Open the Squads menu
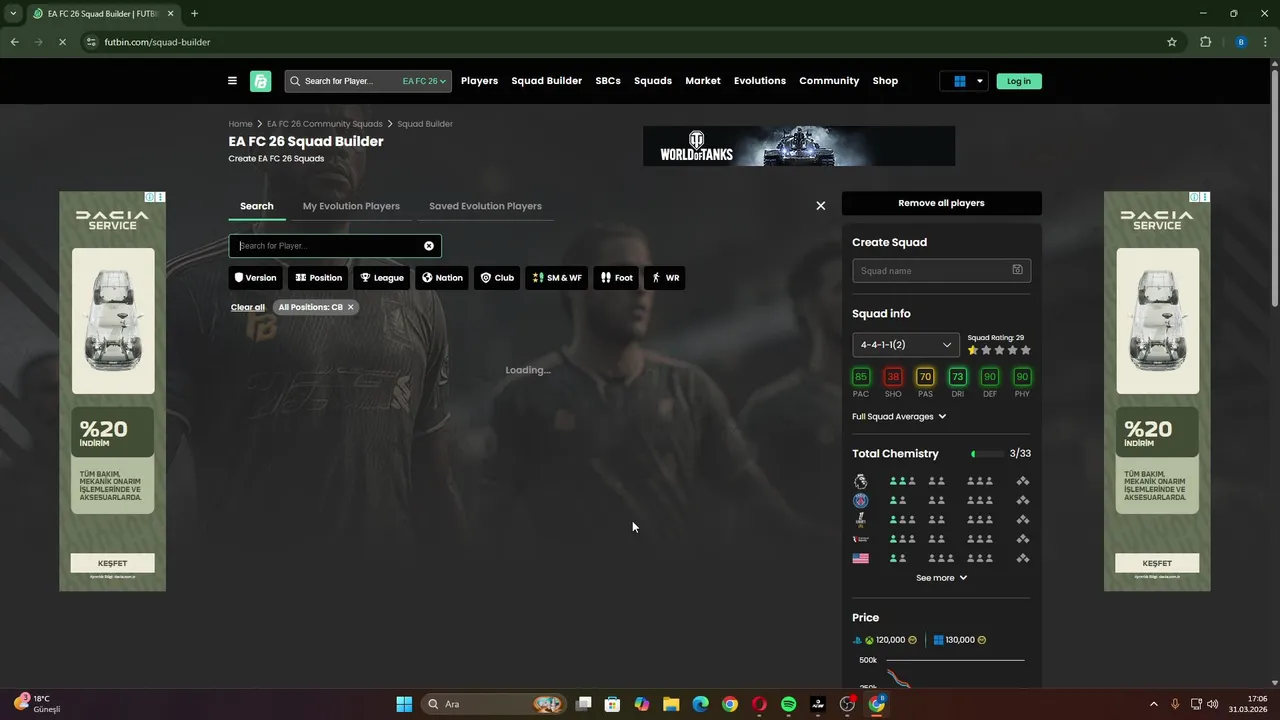Image resolution: width=1280 pixels, height=720 pixels. (653, 81)
